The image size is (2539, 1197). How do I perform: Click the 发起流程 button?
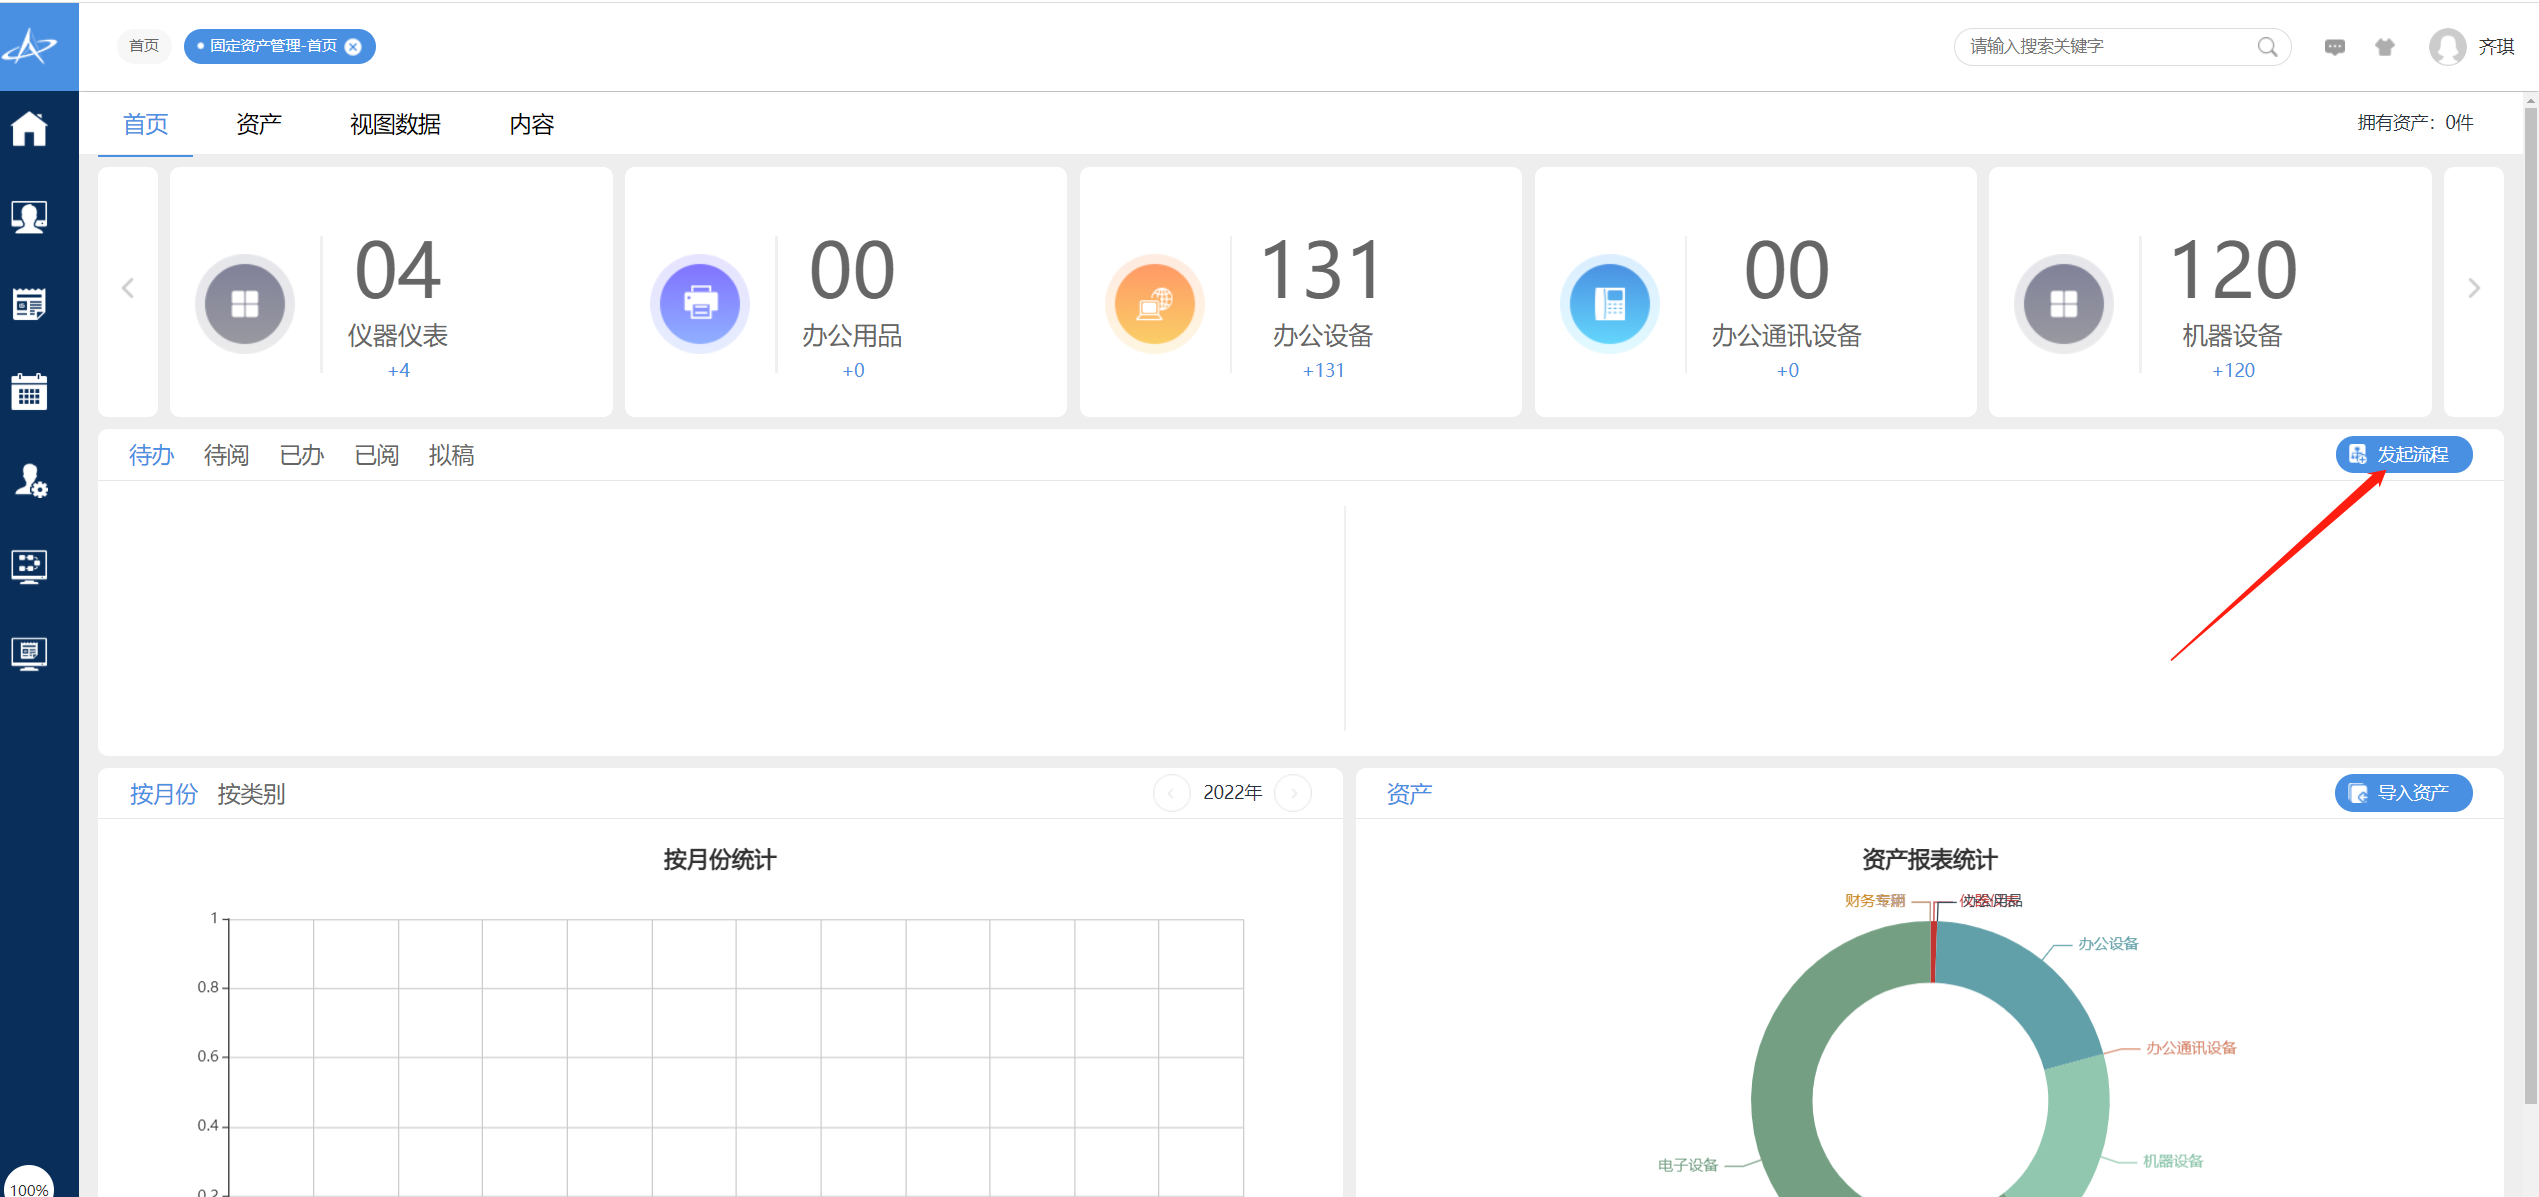coord(2404,455)
